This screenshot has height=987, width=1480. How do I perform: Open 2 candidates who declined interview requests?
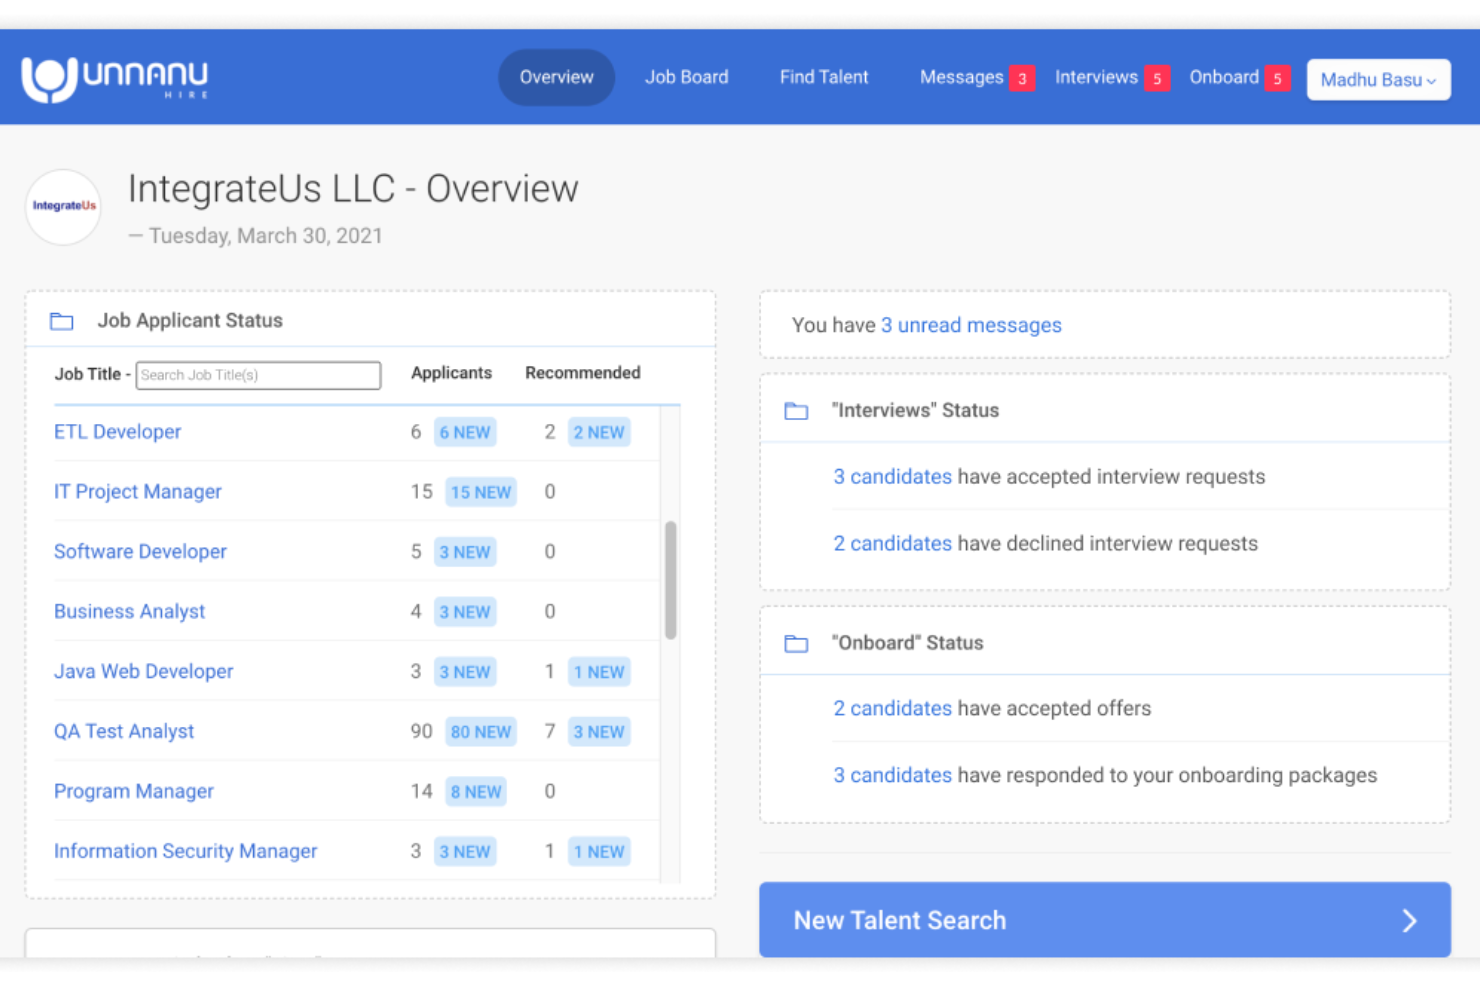[x=892, y=544]
